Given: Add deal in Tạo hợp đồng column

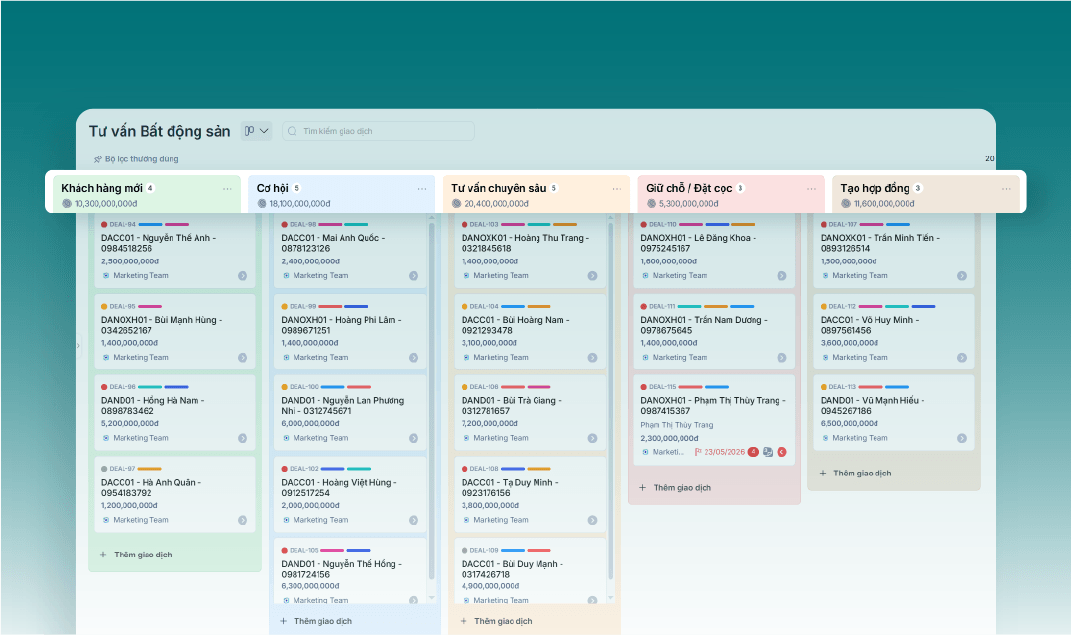Looking at the screenshot, I should pos(855,473).
